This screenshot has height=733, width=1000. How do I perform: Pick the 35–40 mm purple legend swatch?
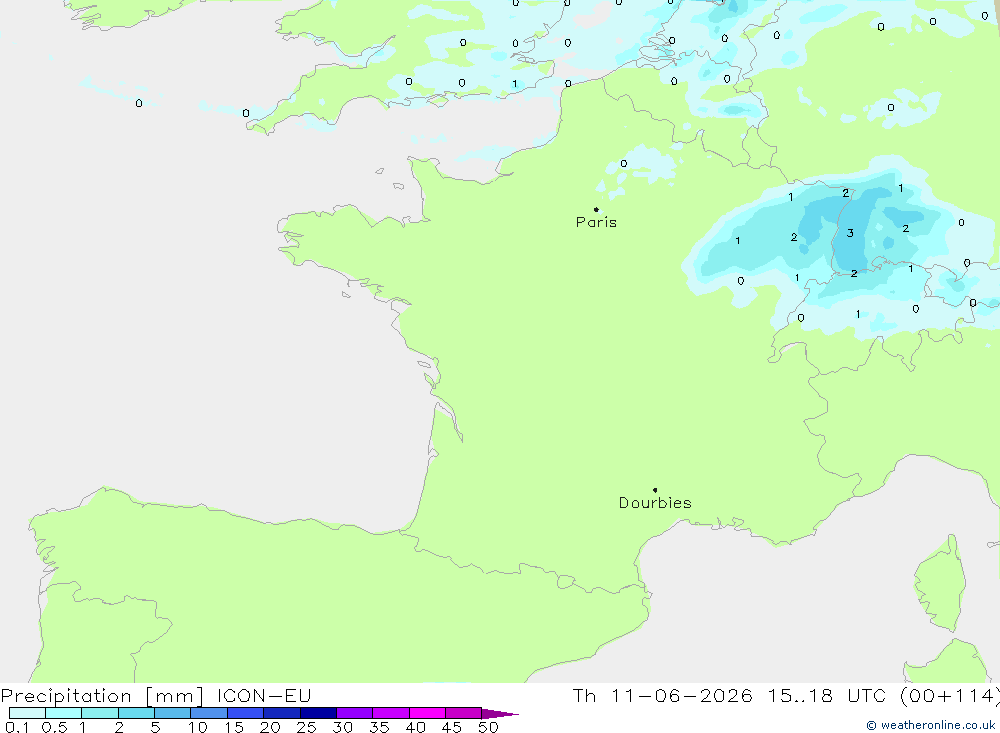[391, 713]
